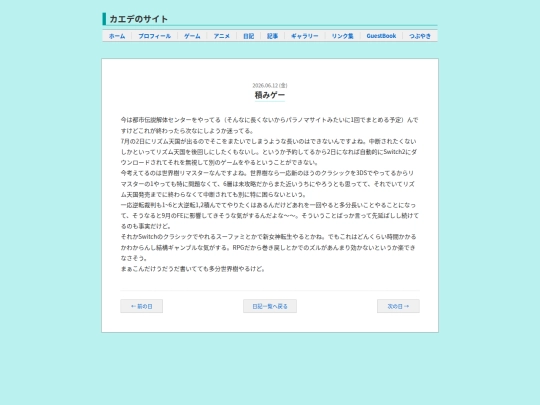Go to the previous day with ← 前の日
Screen dimensions: 540x405
[142, 306]
